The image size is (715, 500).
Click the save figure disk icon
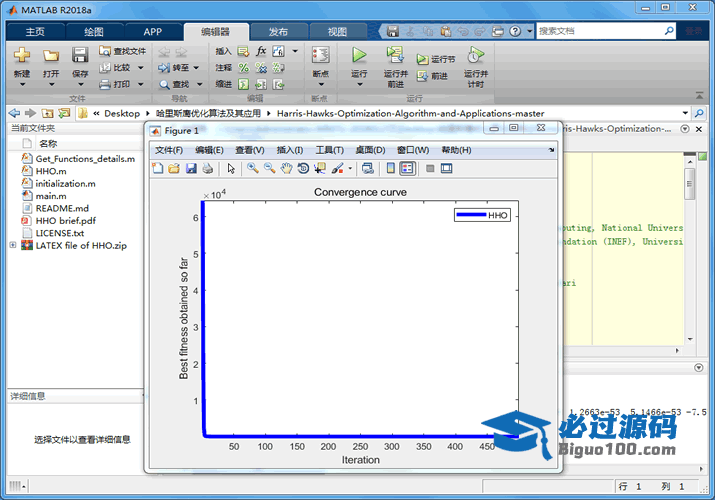(x=191, y=168)
